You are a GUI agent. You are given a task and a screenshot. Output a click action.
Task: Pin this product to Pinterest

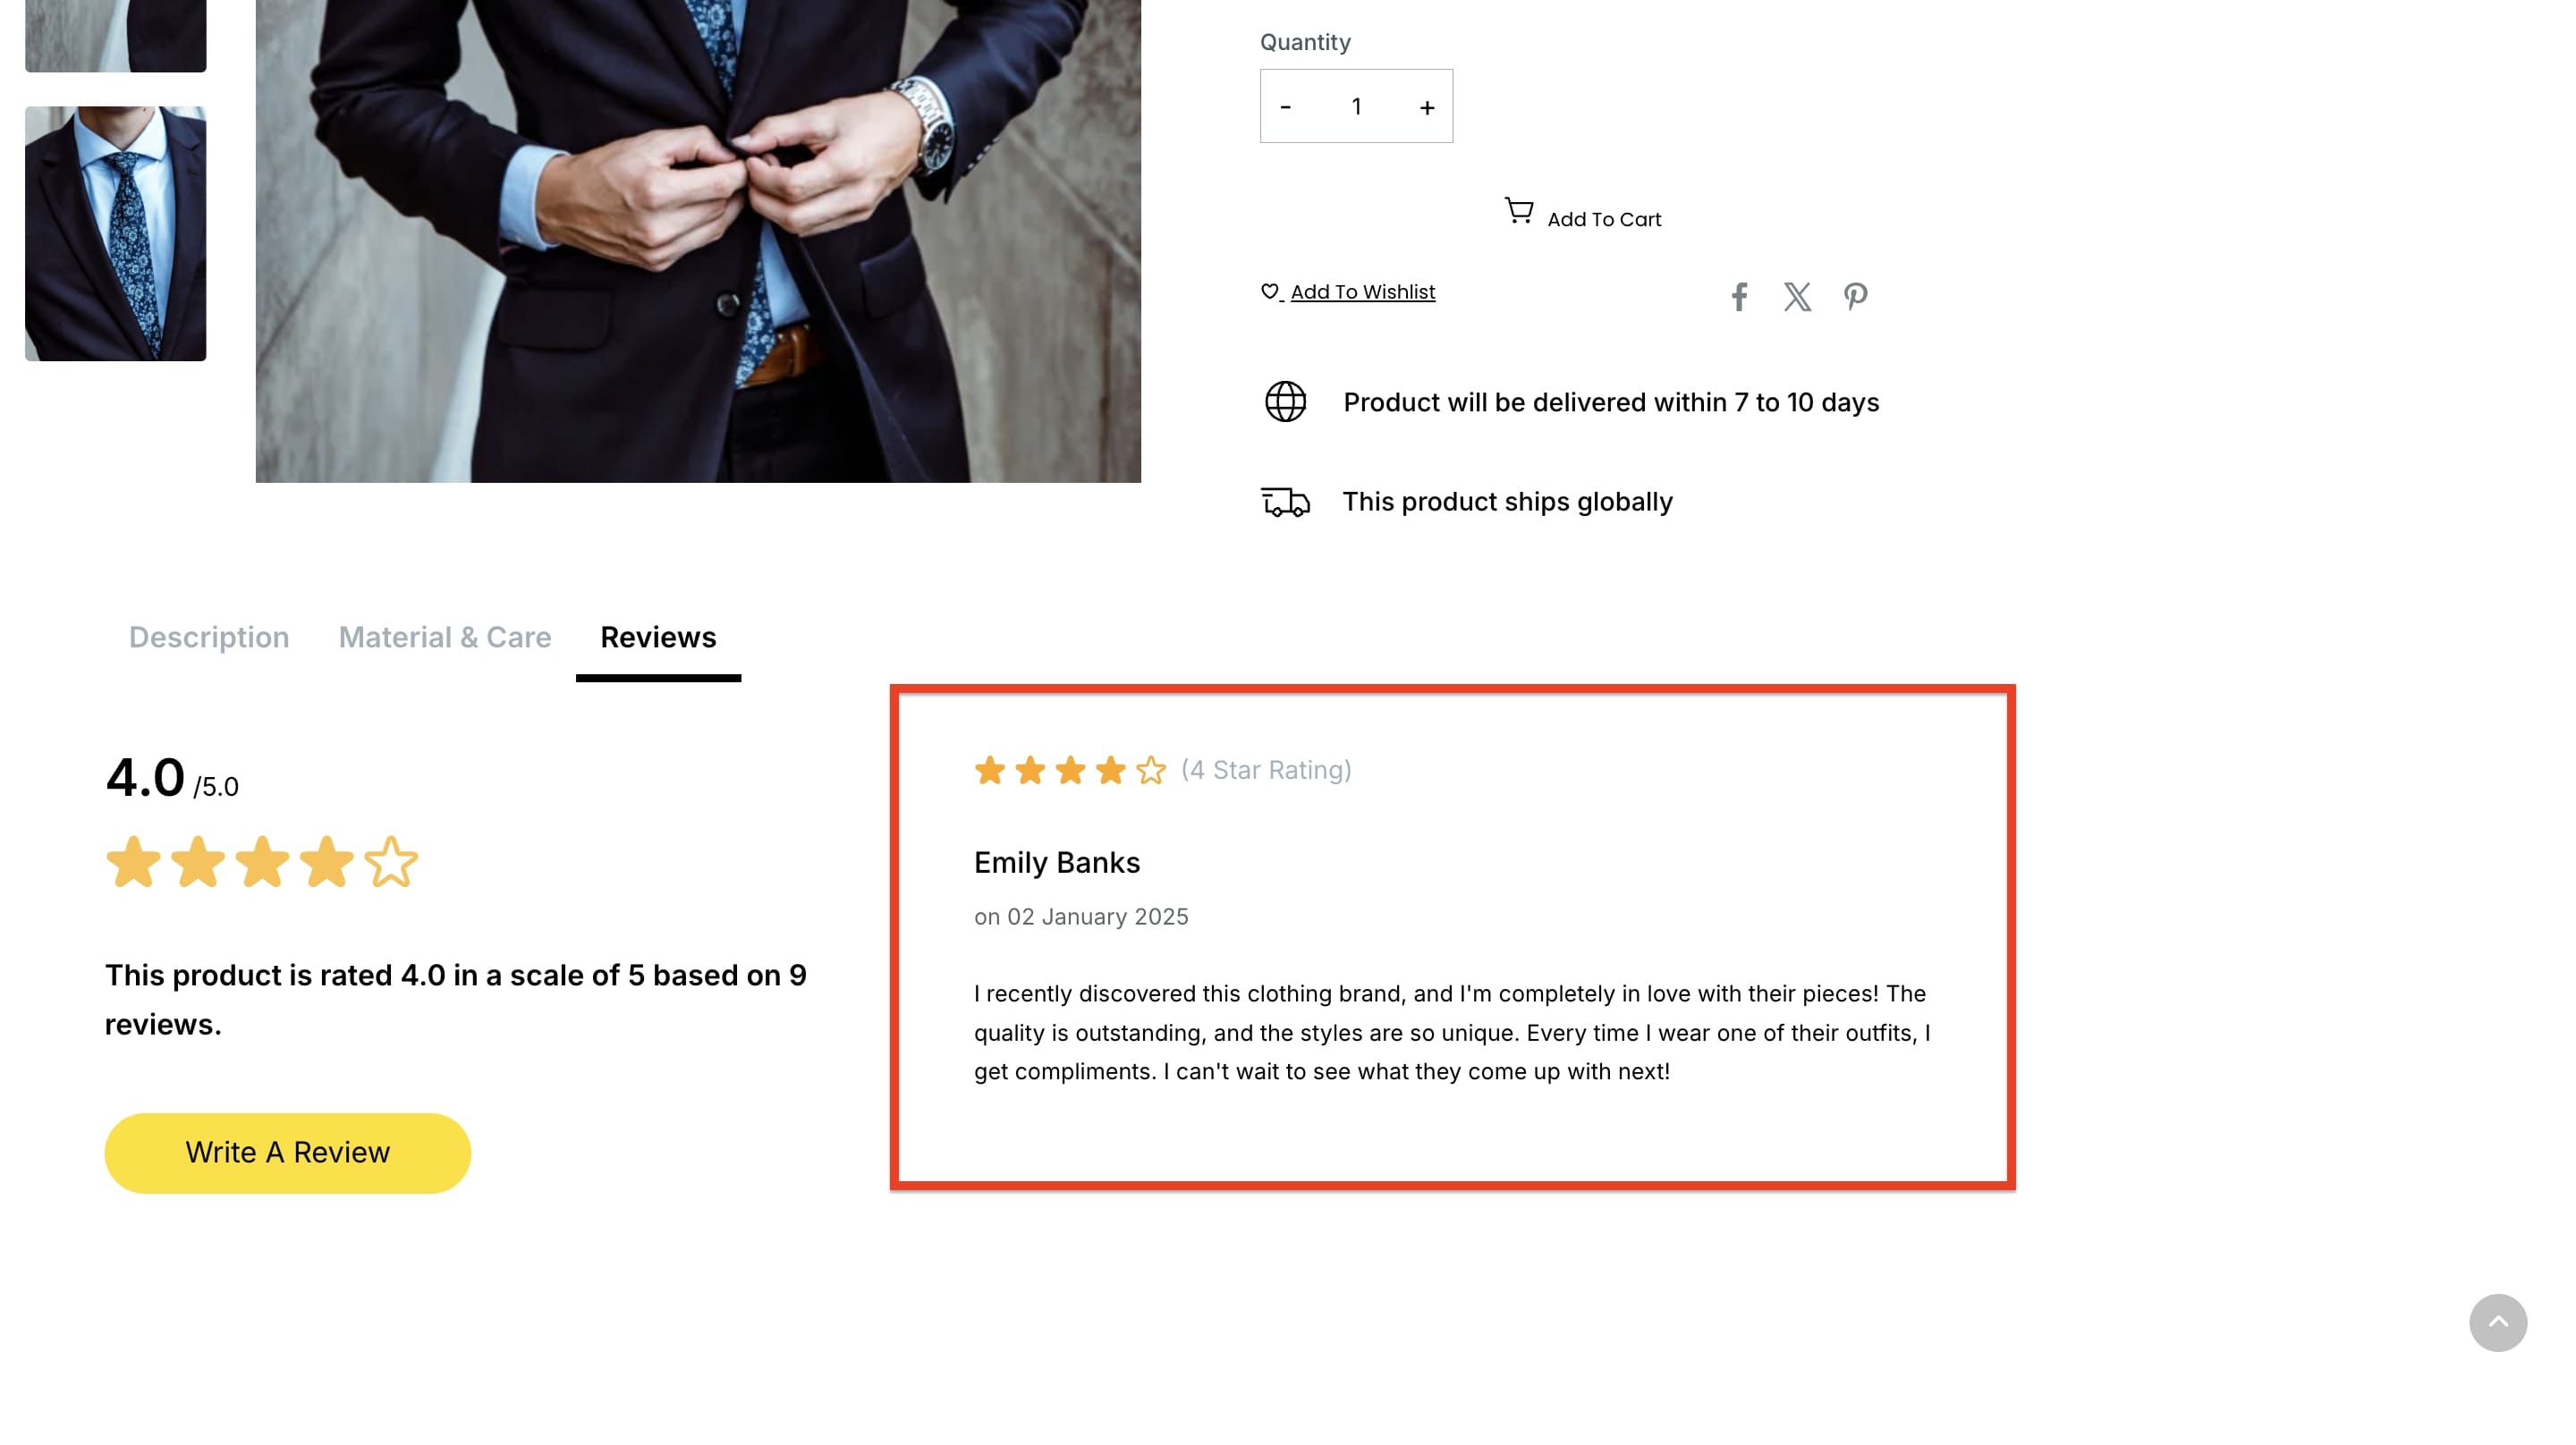[x=1855, y=295]
